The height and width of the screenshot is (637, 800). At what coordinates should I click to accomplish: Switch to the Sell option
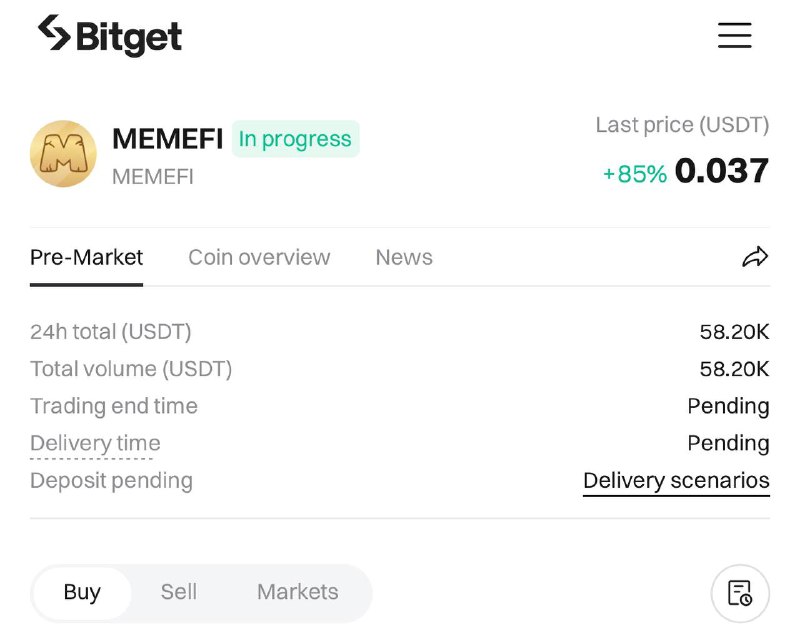pyautogui.click(x=179, y=592)
